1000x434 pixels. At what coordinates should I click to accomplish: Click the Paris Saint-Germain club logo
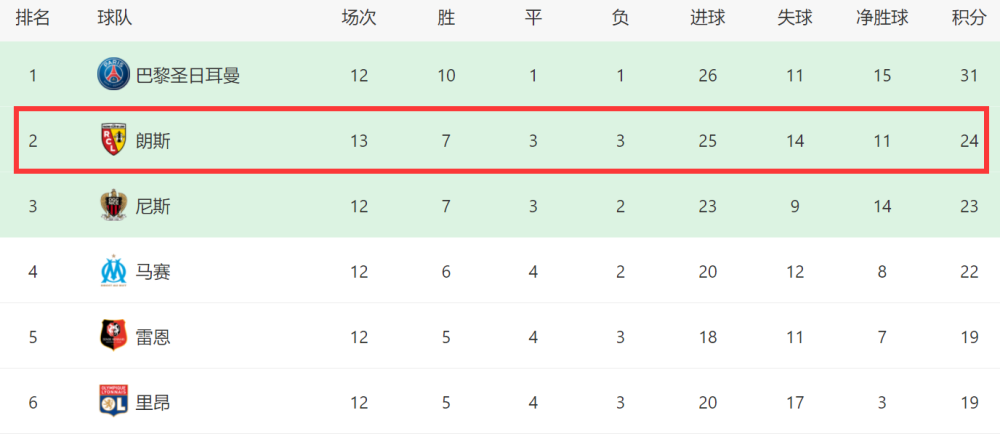(114, 74)
